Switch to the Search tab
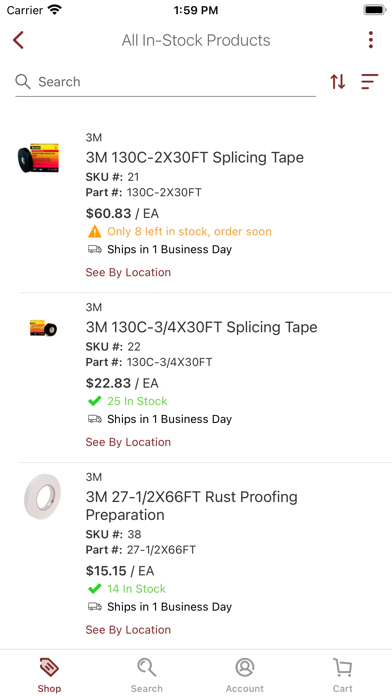Image resolution: width=392 pixels, height=696 pixels. click(x=147, y=675)
